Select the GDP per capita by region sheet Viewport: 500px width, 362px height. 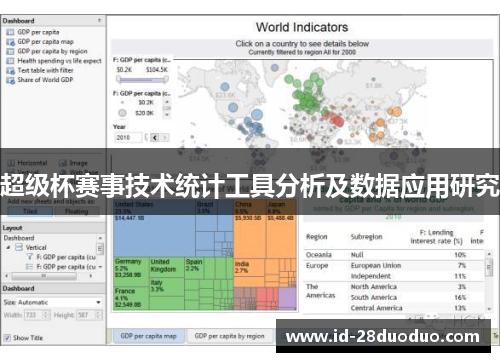(52, 51)
